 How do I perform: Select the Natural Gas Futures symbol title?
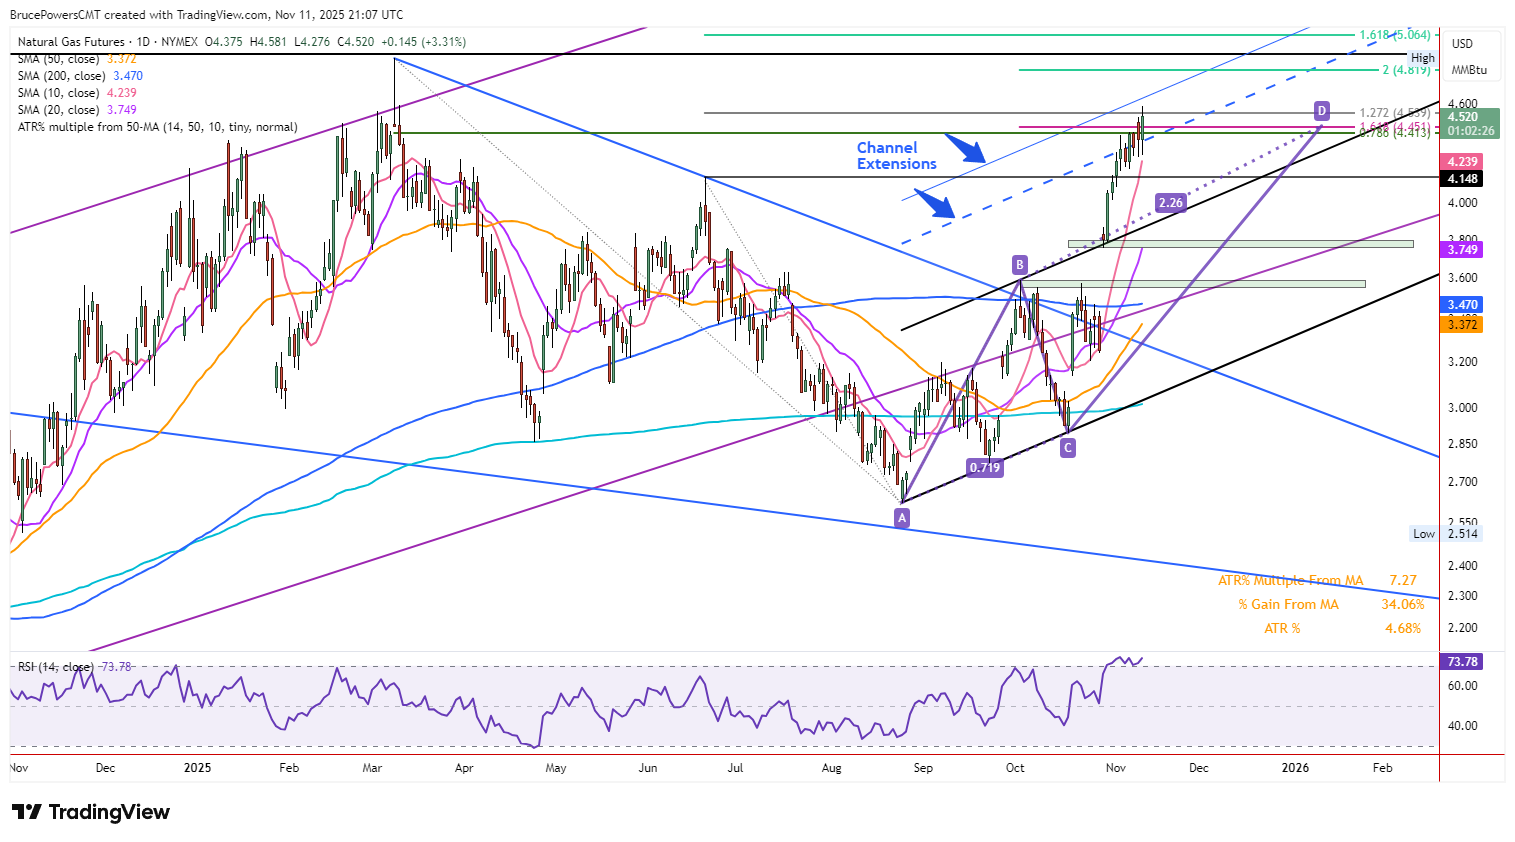pos(71,42)
